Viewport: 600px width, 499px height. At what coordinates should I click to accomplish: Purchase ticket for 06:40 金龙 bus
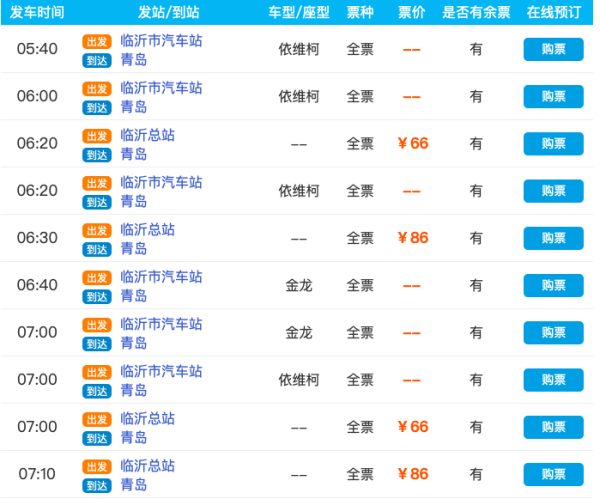553,285
